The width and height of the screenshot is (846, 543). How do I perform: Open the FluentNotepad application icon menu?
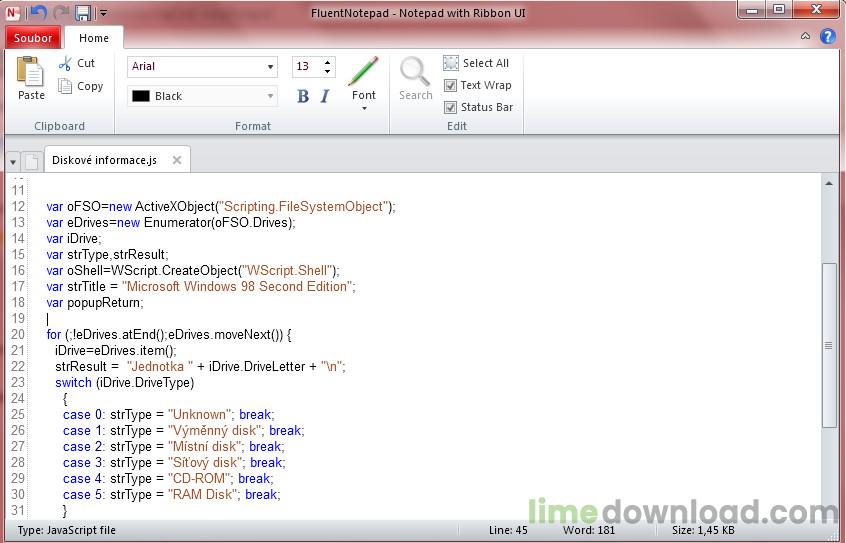tap(12, 12)
